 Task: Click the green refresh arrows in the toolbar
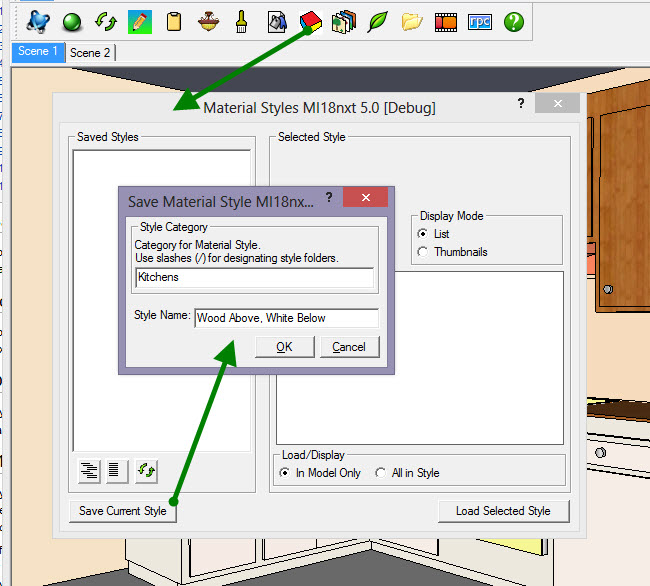tap(106, 20)
